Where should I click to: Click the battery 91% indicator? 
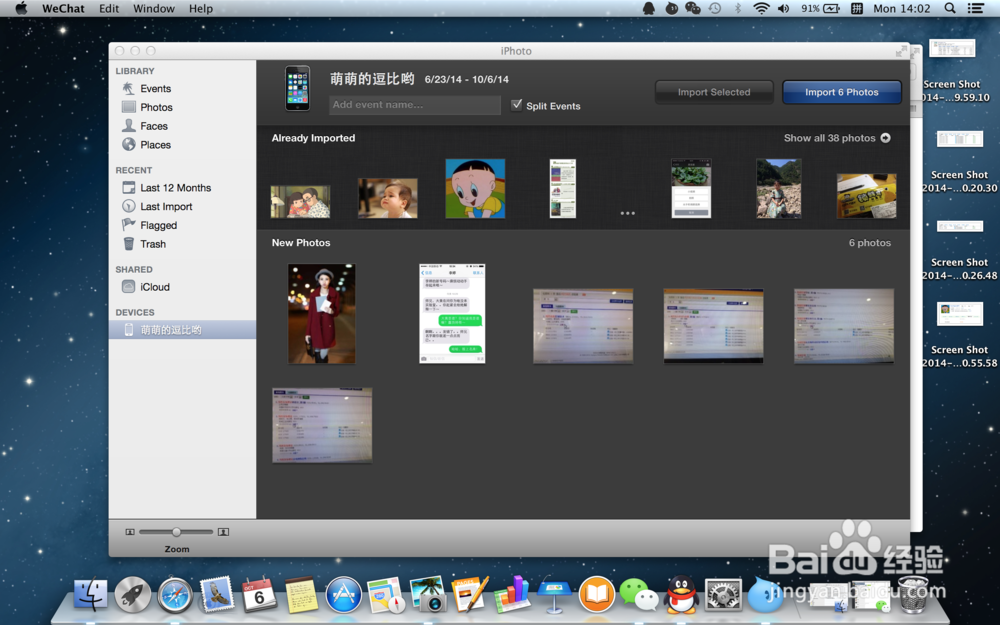tap(820, 8)
